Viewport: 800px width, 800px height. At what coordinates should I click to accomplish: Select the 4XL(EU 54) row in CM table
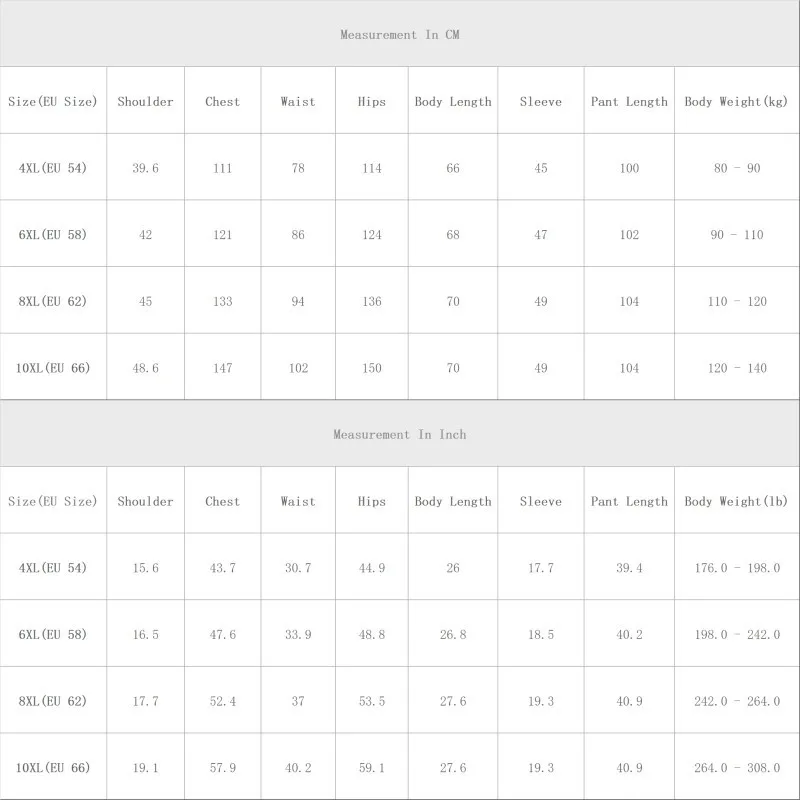click(x=53, y=168)
